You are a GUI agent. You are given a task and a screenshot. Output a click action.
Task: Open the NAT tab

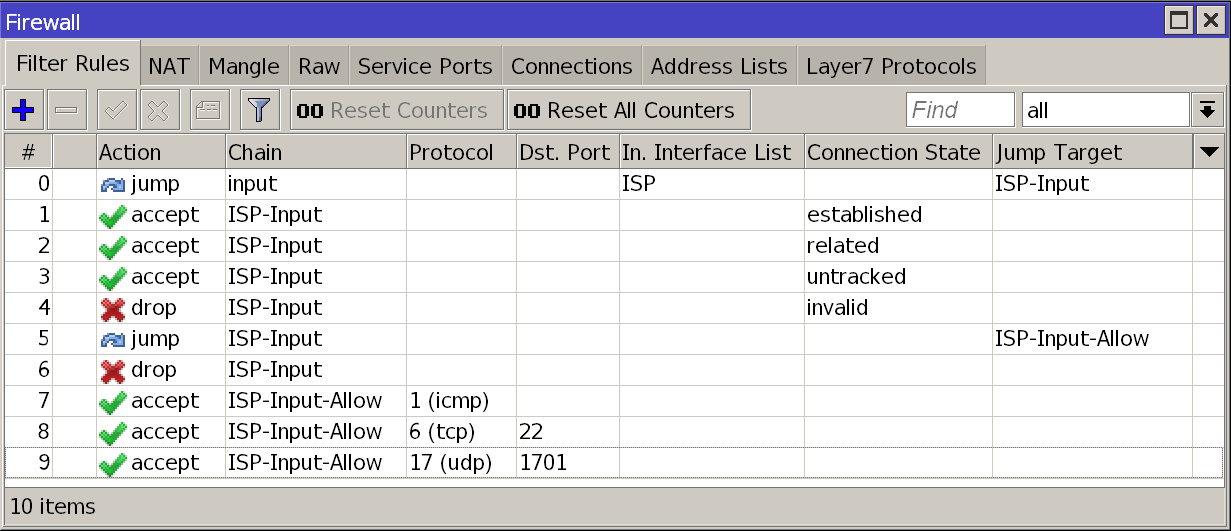[x=169, y=67]
